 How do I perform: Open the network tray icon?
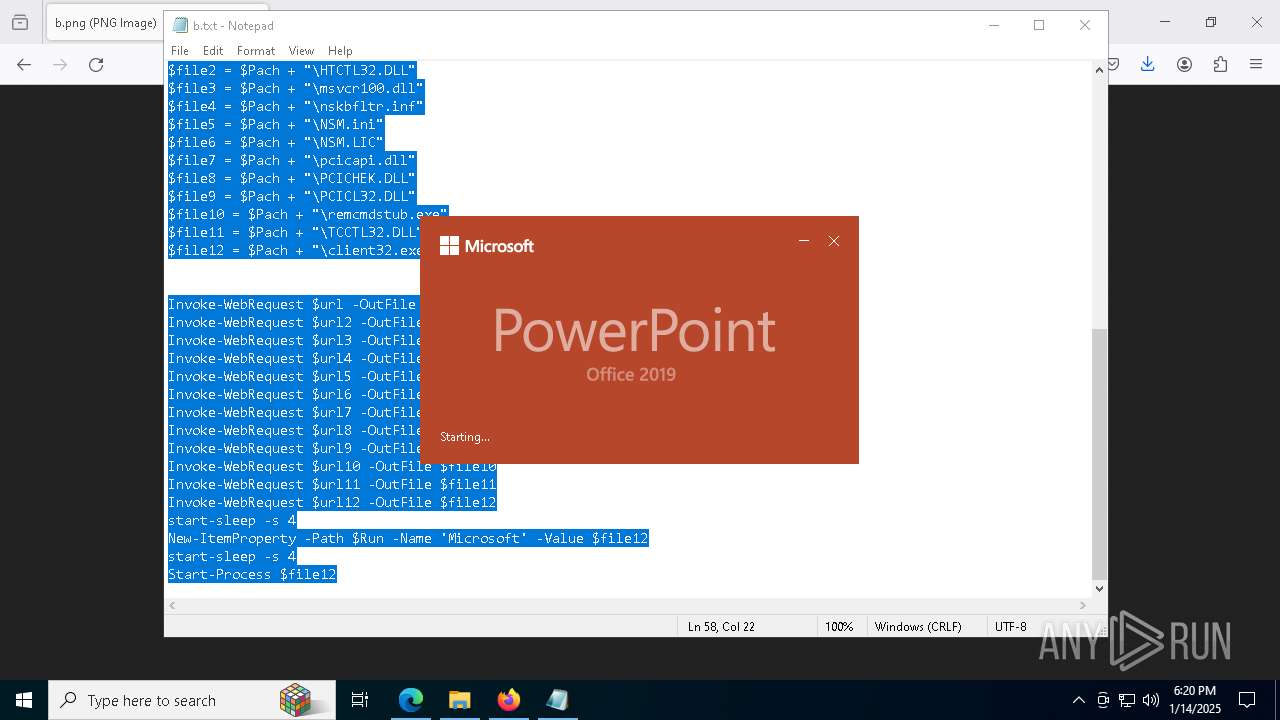point(1127,700)
